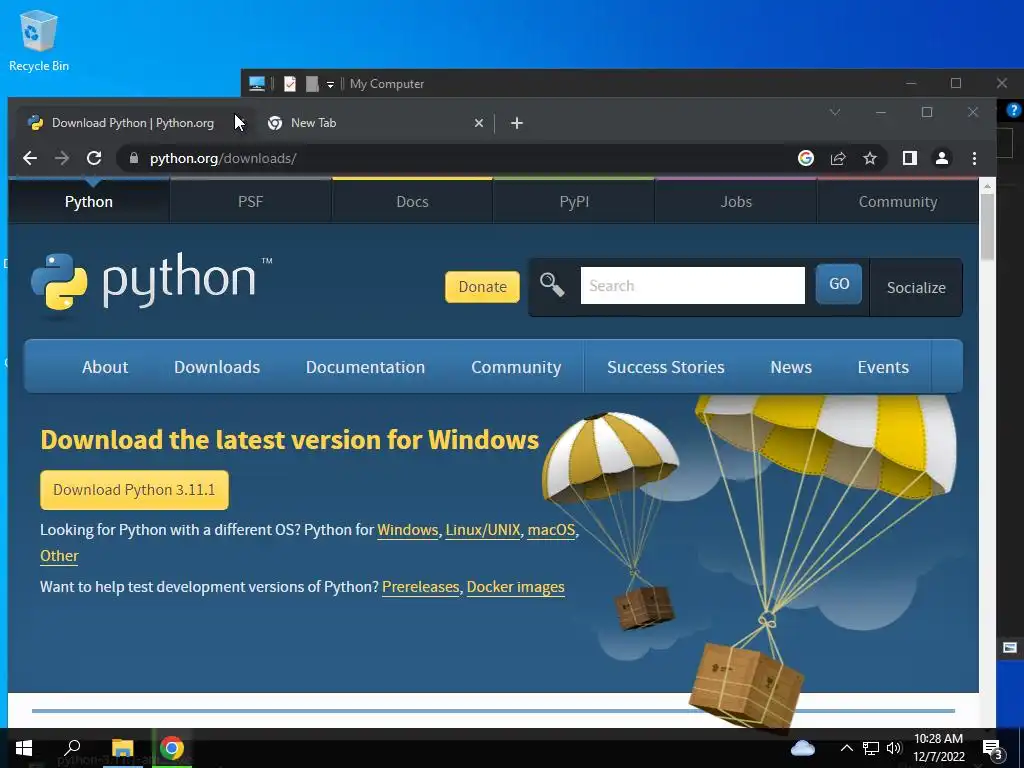Click the My Computer window's system icon

[x=257, y=84]
